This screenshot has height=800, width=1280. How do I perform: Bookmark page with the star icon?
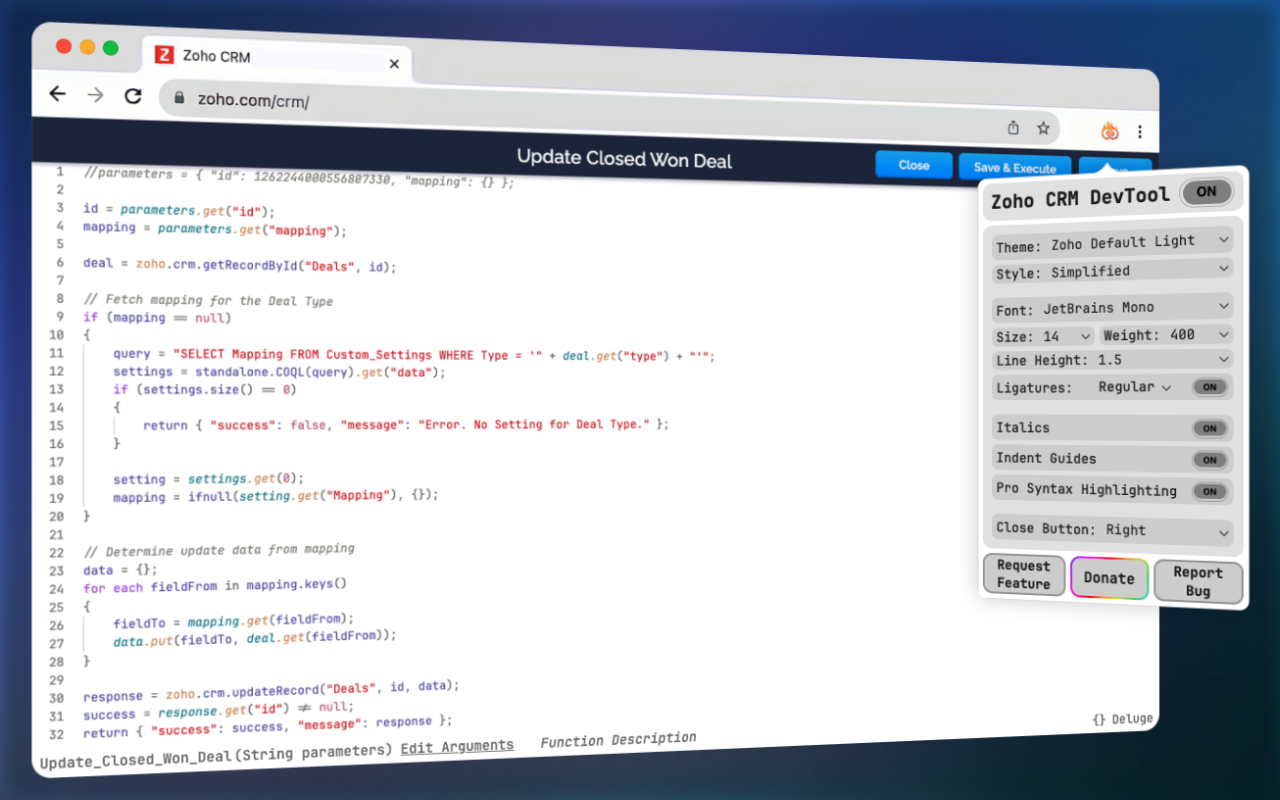click(1043, 128)
